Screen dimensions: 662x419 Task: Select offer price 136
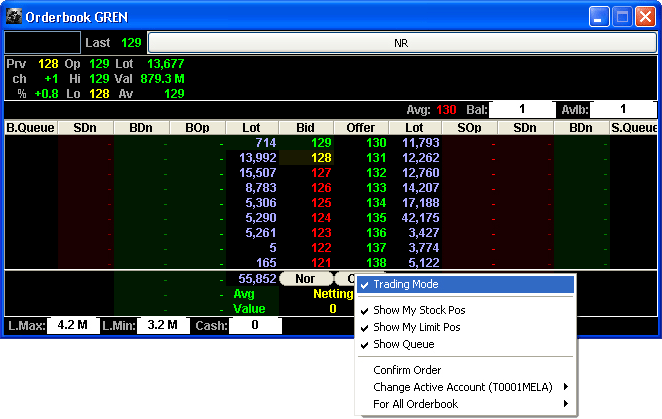(376, 233)
